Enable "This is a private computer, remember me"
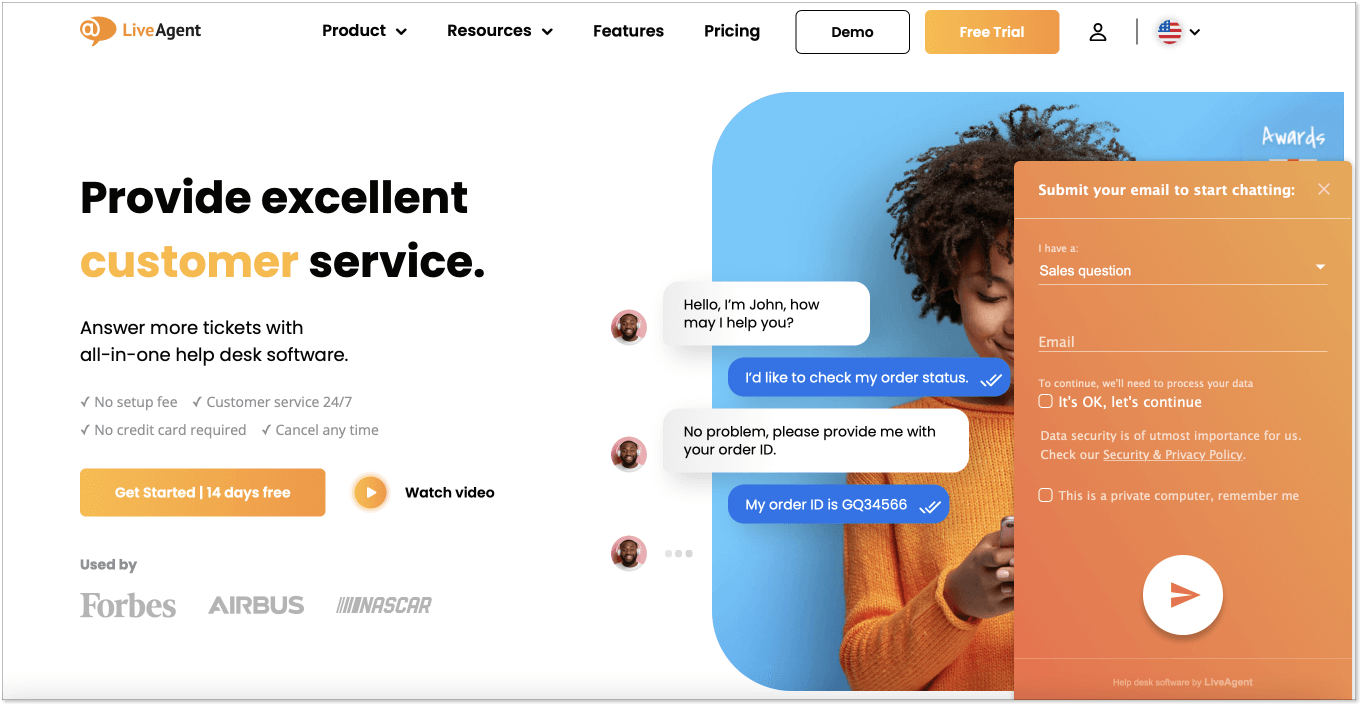This screenshot has height=706, width=1362. coord(1046,495)
